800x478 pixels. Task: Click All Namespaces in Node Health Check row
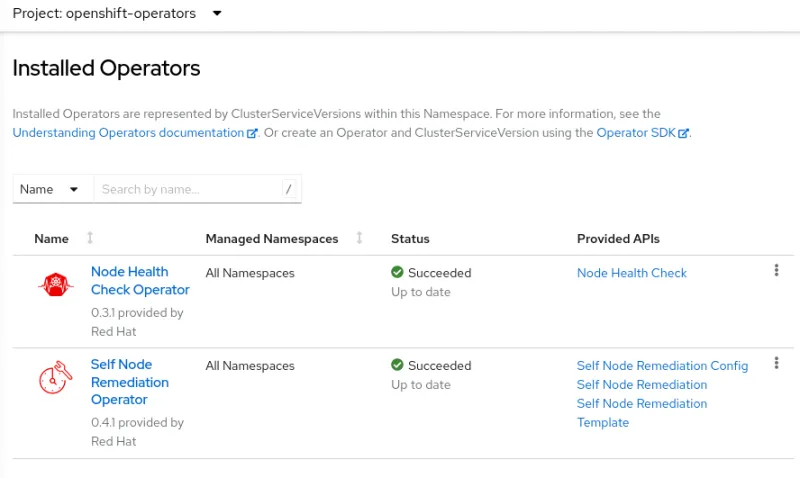(x=250, y=273)
